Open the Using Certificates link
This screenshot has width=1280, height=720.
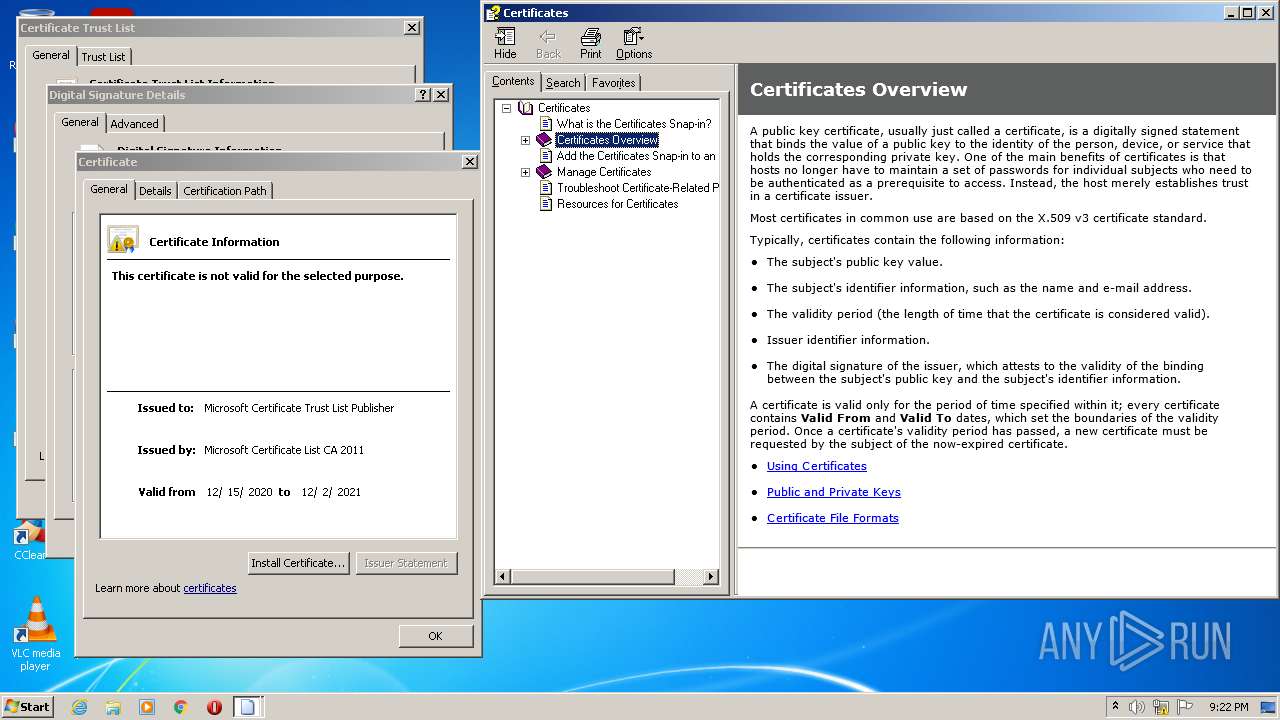click(x=817, y=466)
